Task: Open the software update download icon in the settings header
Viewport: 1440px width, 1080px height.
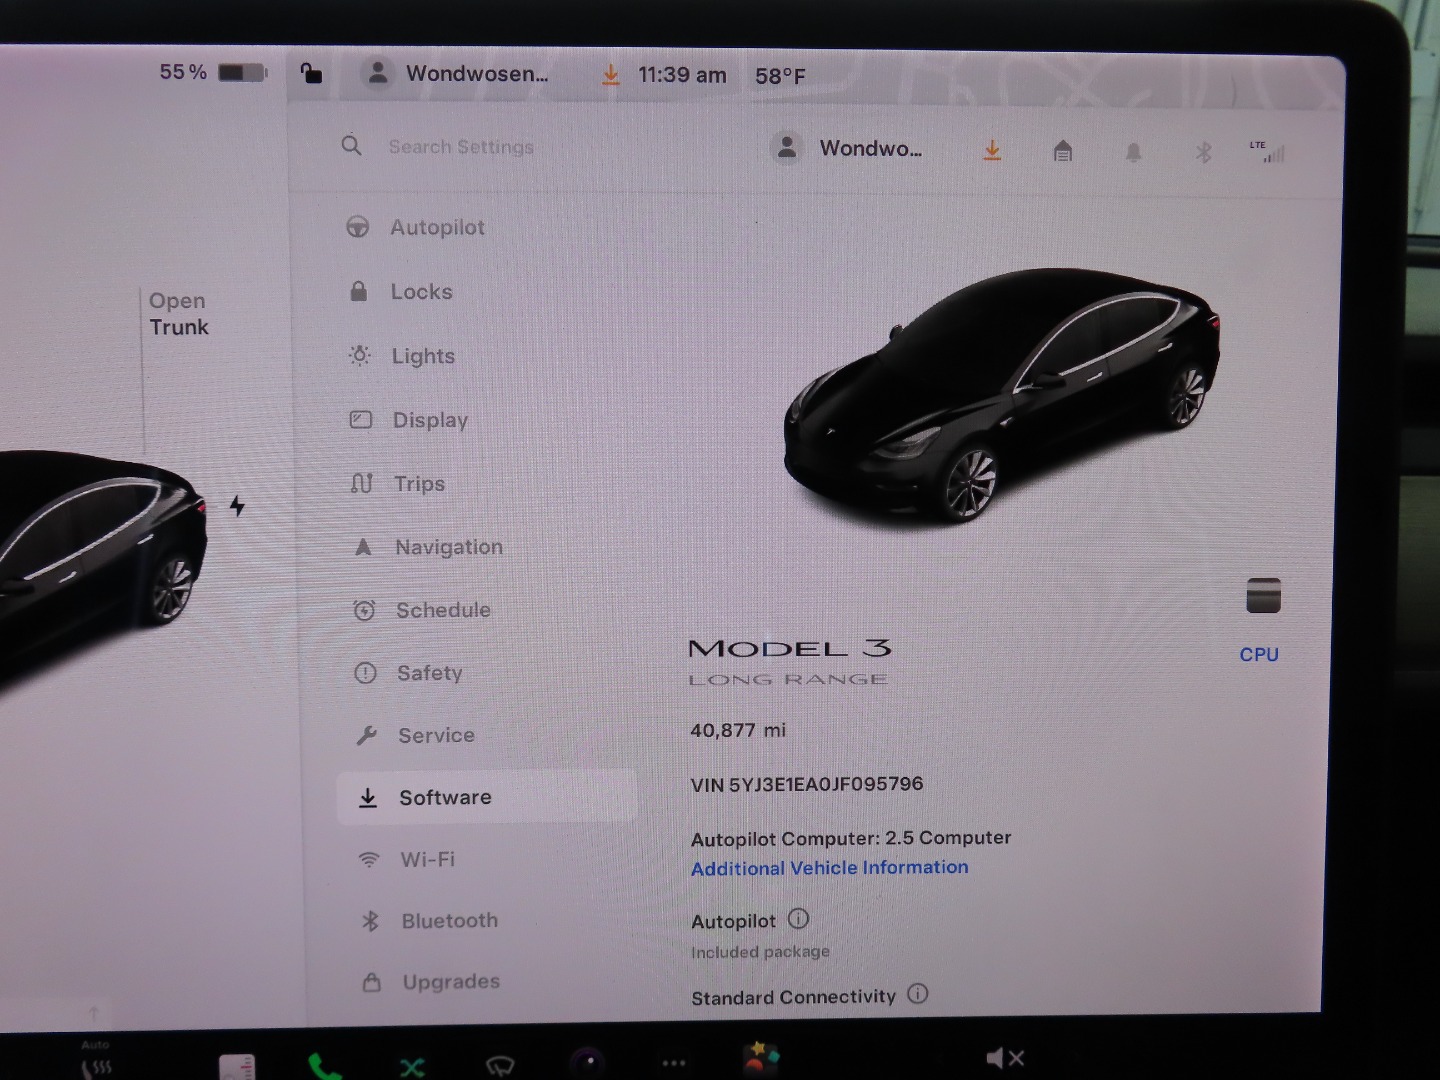Action: tap(992, 151)
